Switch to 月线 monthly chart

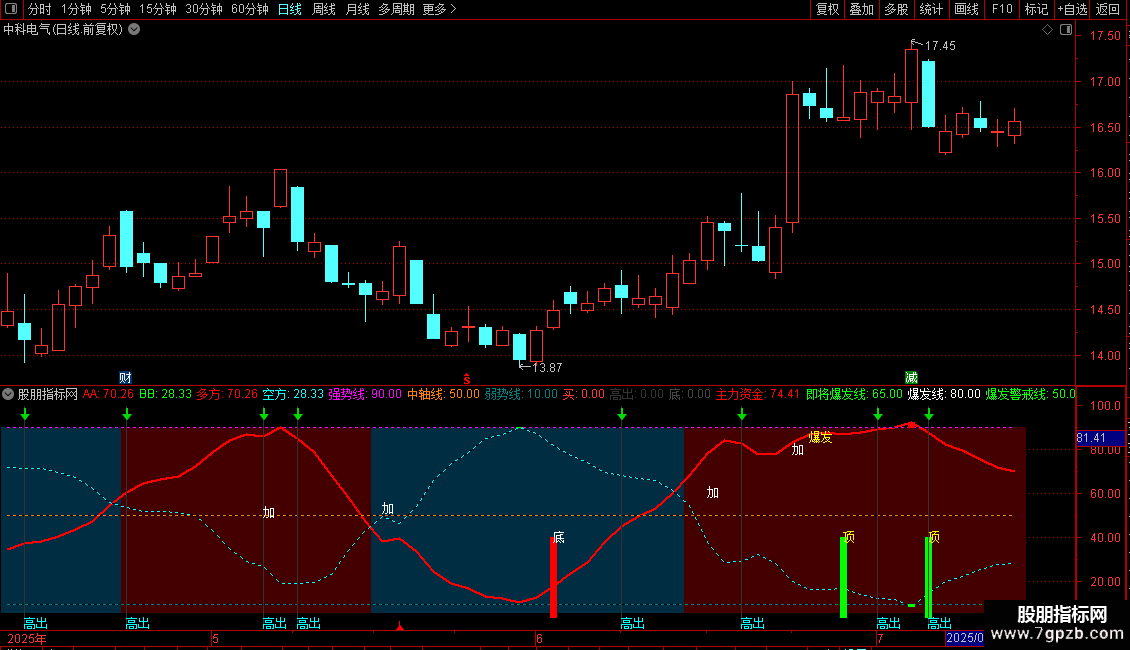point(357,9)
